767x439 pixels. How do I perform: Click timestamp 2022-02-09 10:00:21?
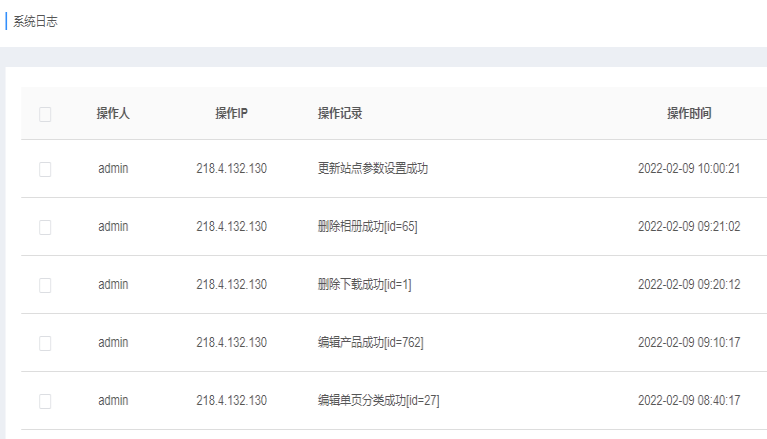689,168
